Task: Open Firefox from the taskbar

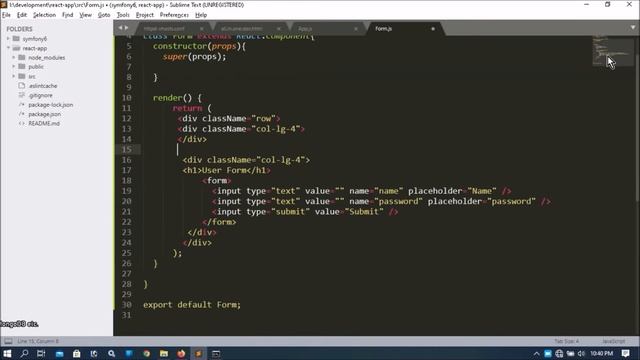Action: pos(181,353)
